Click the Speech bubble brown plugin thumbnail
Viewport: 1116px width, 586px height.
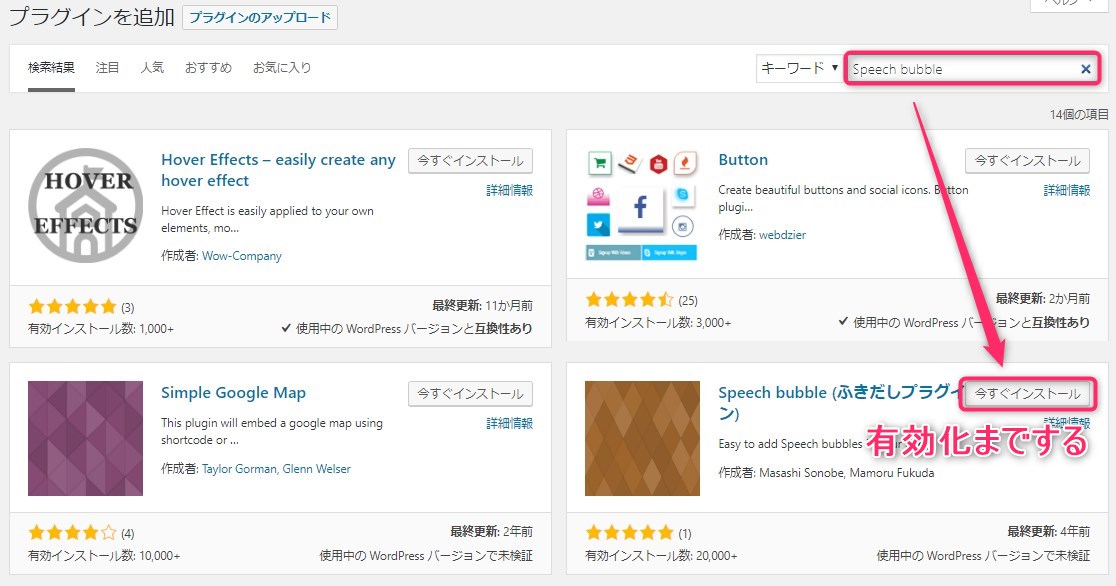[x=642, y=438]
